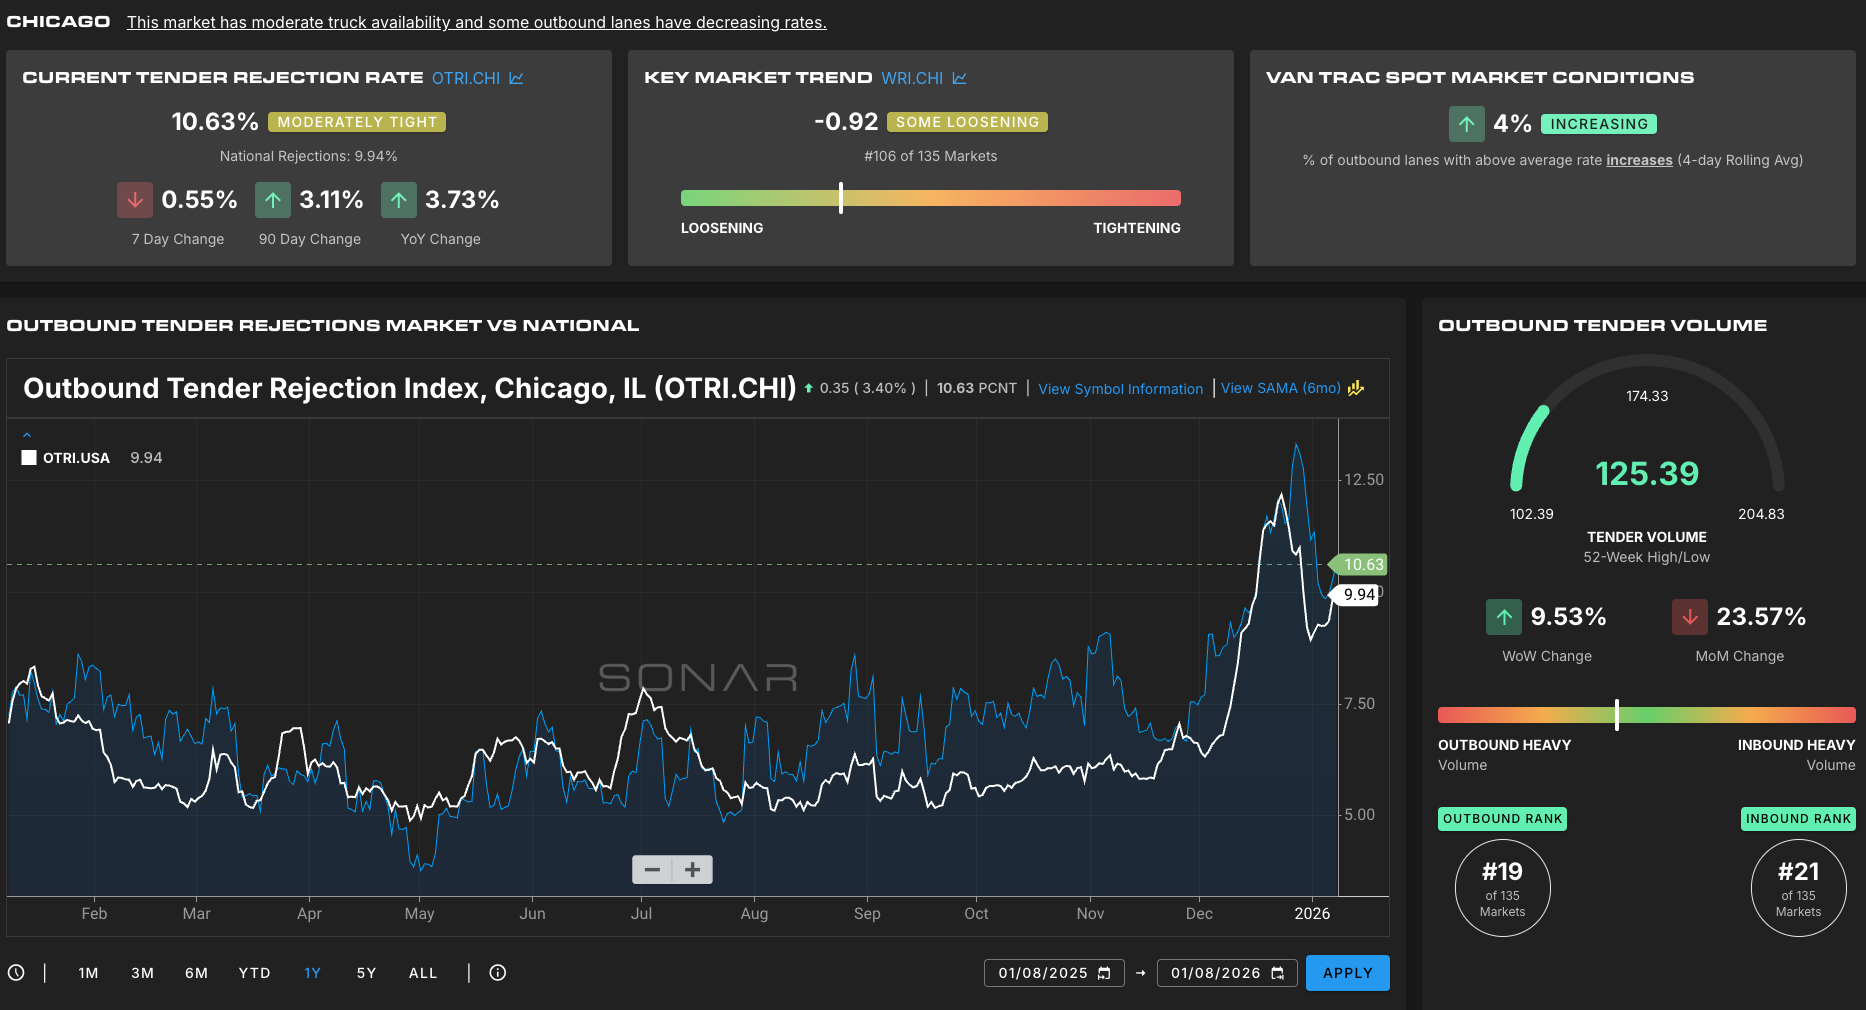Collapse the chart legend chevron
This screenshot has height=1010, width=1866.
coord(27,435)
